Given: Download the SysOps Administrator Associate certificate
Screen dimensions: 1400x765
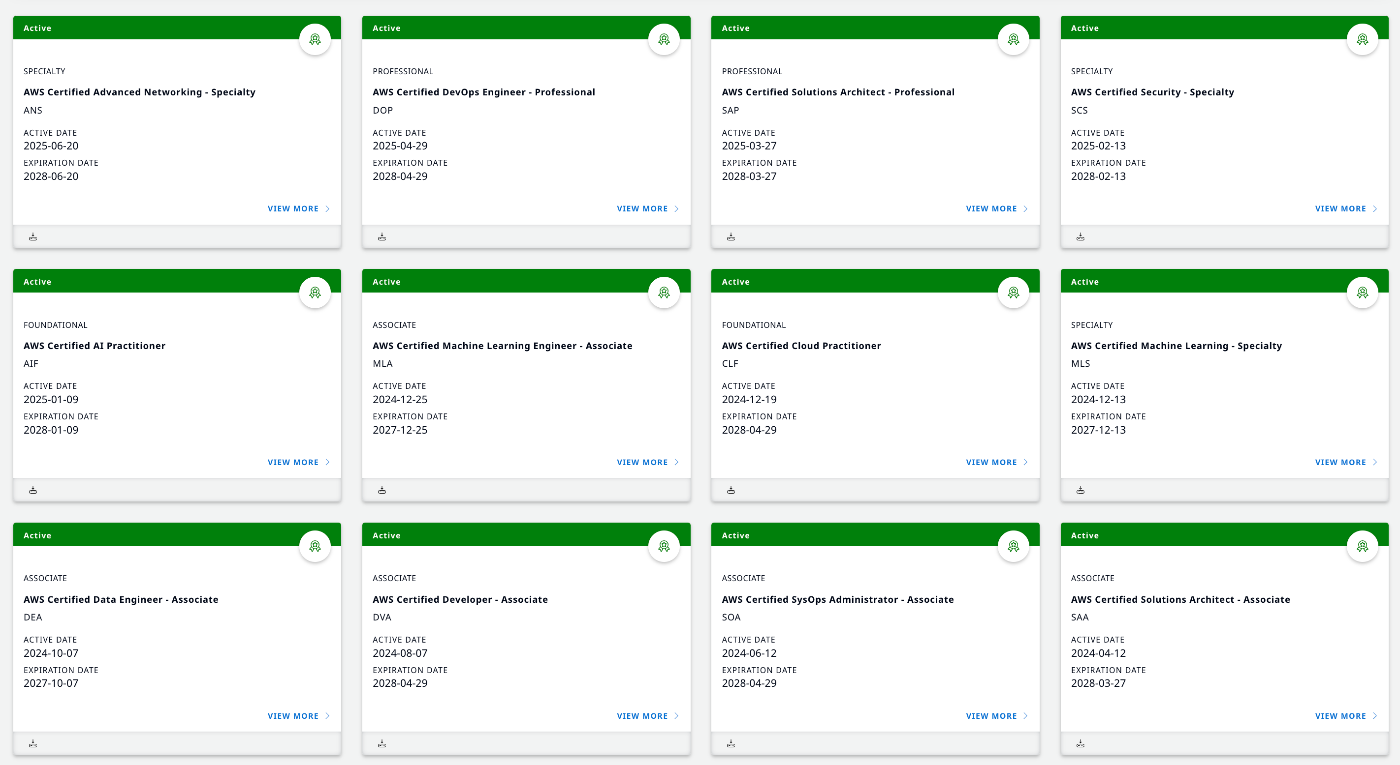Looking at the screenshot, I should (731, 744).
